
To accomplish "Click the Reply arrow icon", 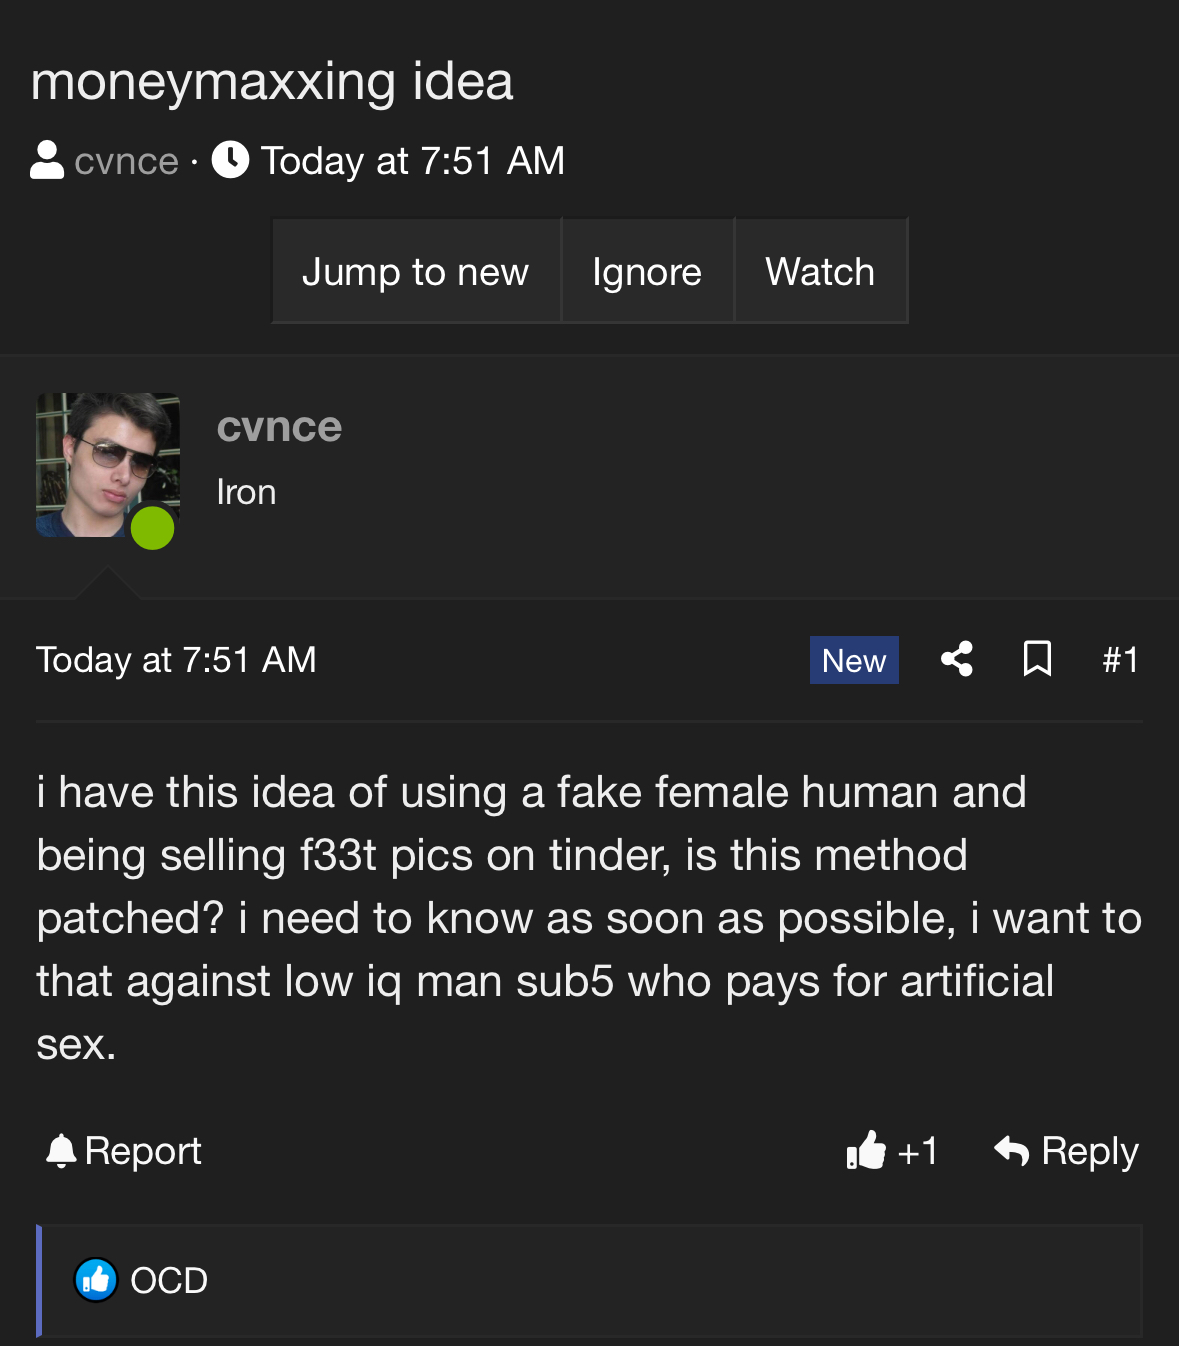I will tap(1012, 1151).
